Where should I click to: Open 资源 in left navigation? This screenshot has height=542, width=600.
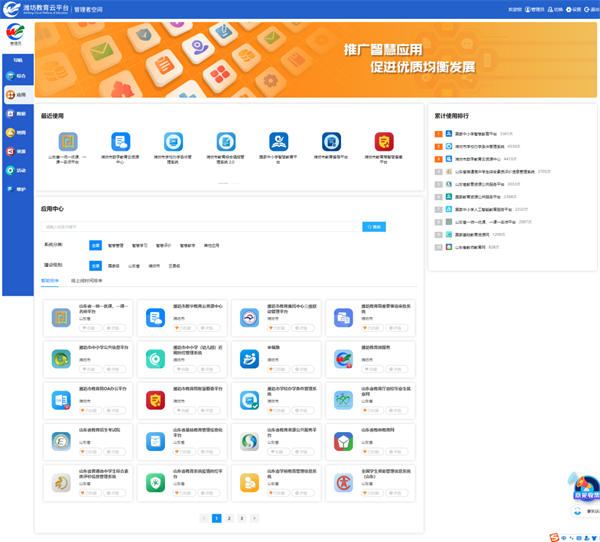pyautogui.click(x=18, y=152)
